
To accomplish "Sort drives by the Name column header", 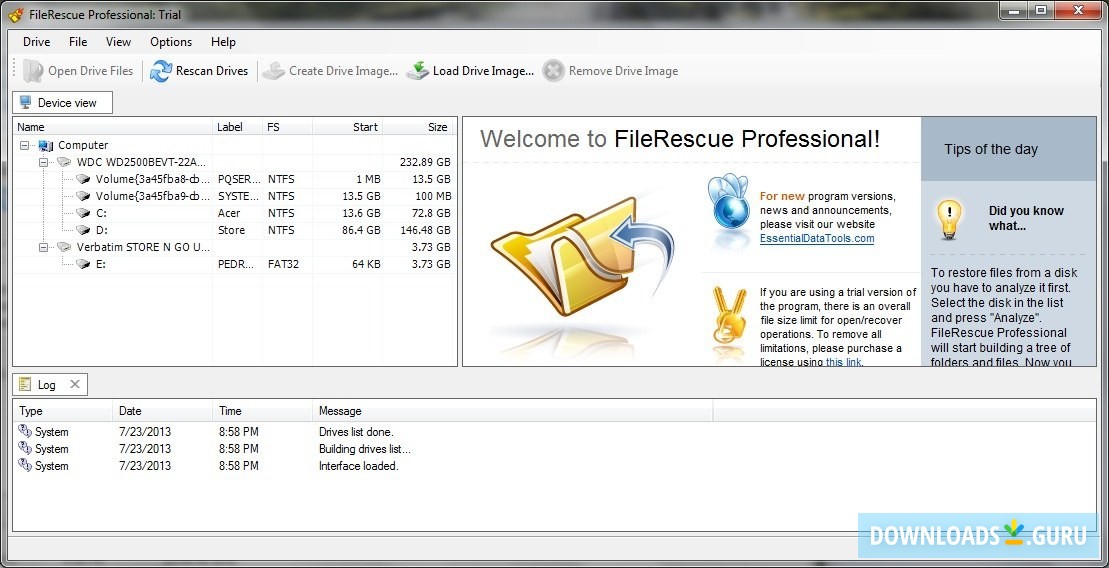I will pyautogui.click(x=113, y=127).
